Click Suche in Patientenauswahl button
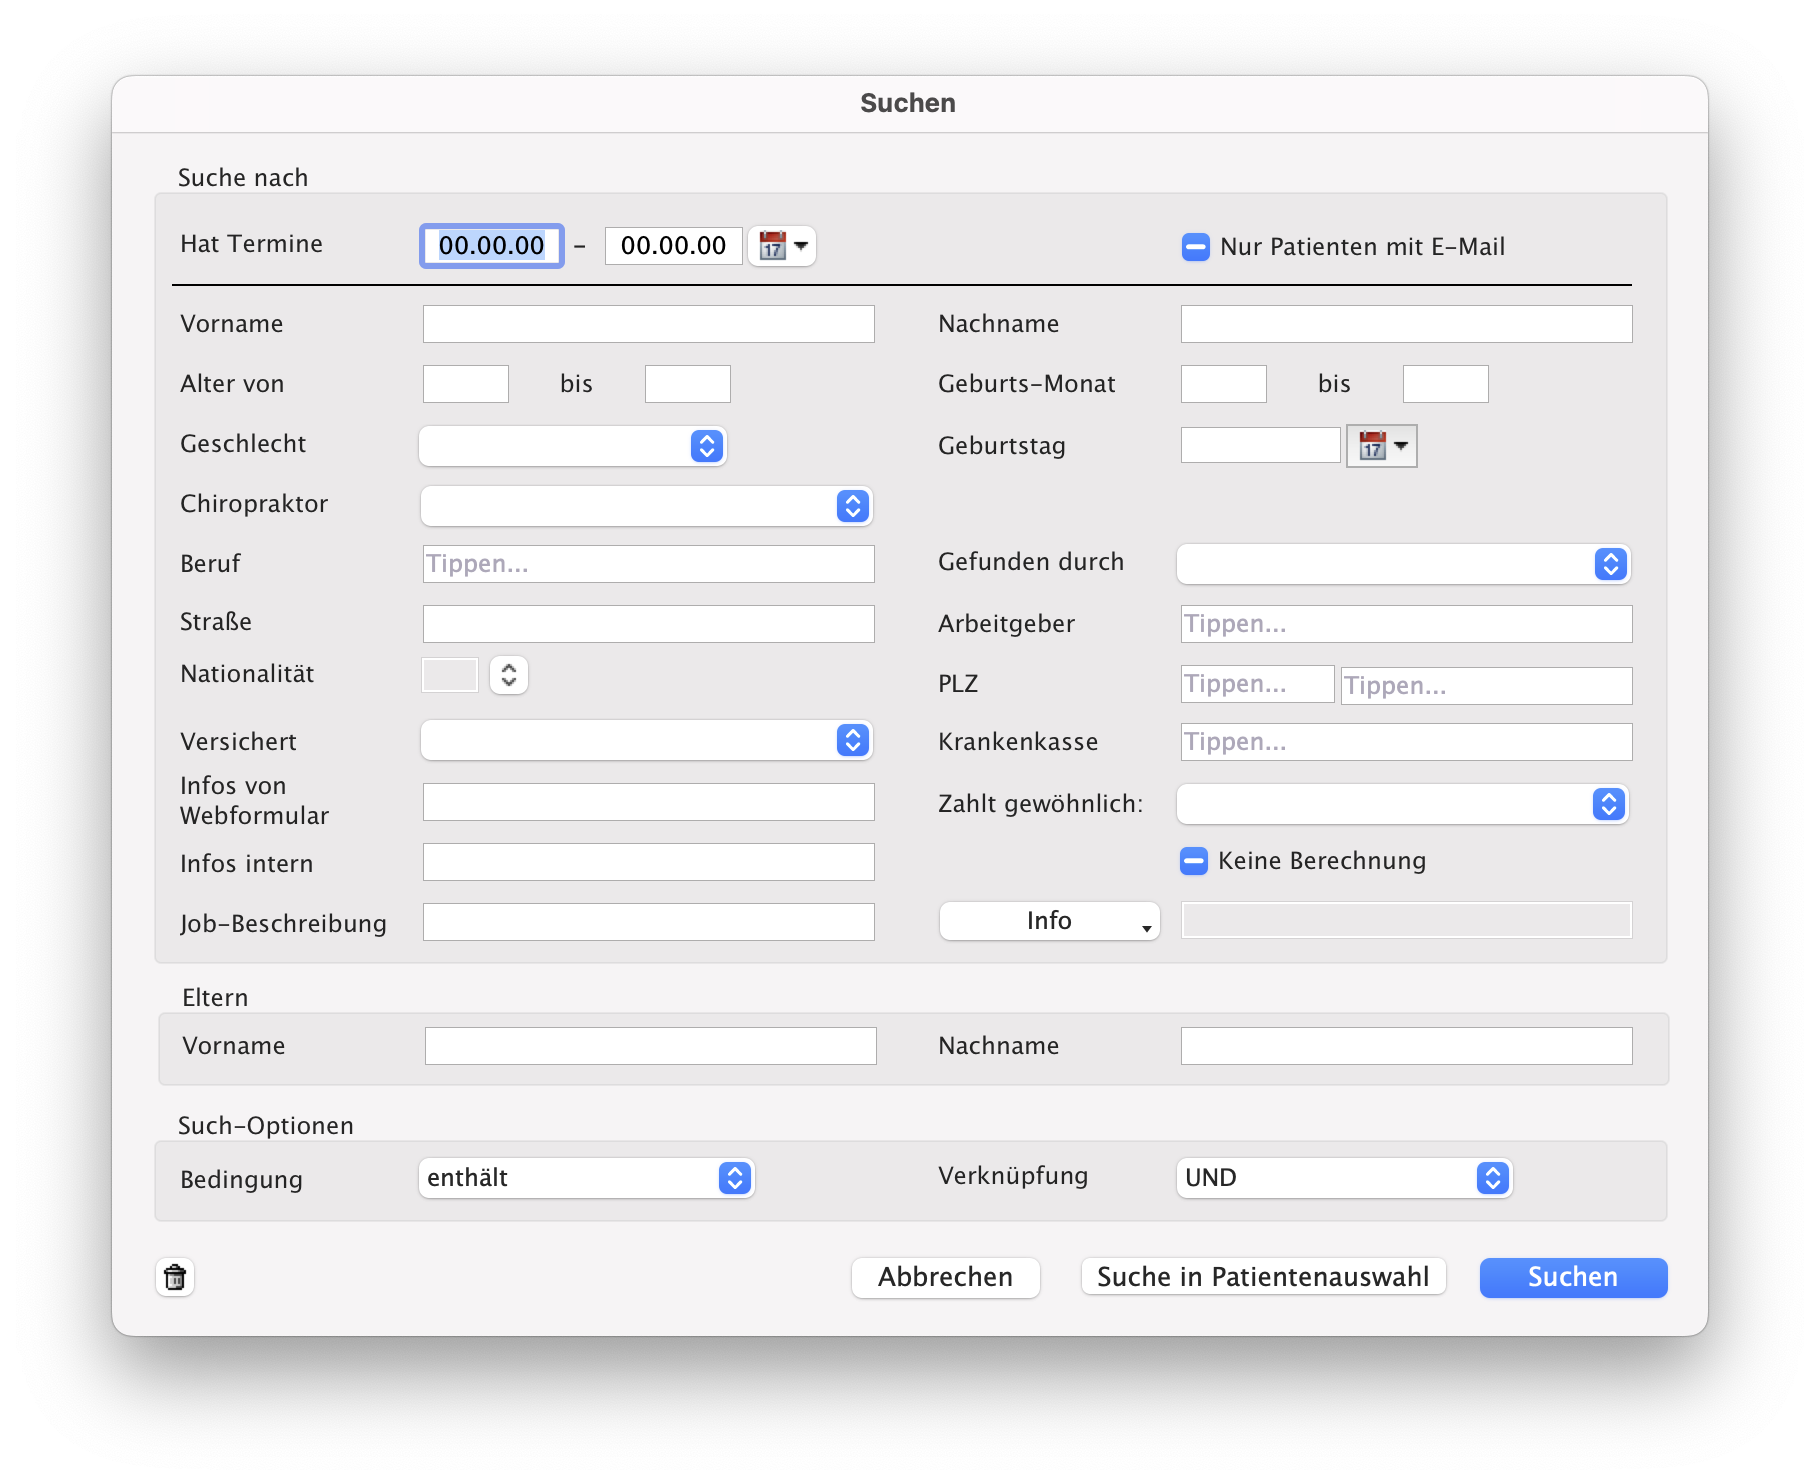Viewport: 1820px width, 1484px height. point(1263,1277)
